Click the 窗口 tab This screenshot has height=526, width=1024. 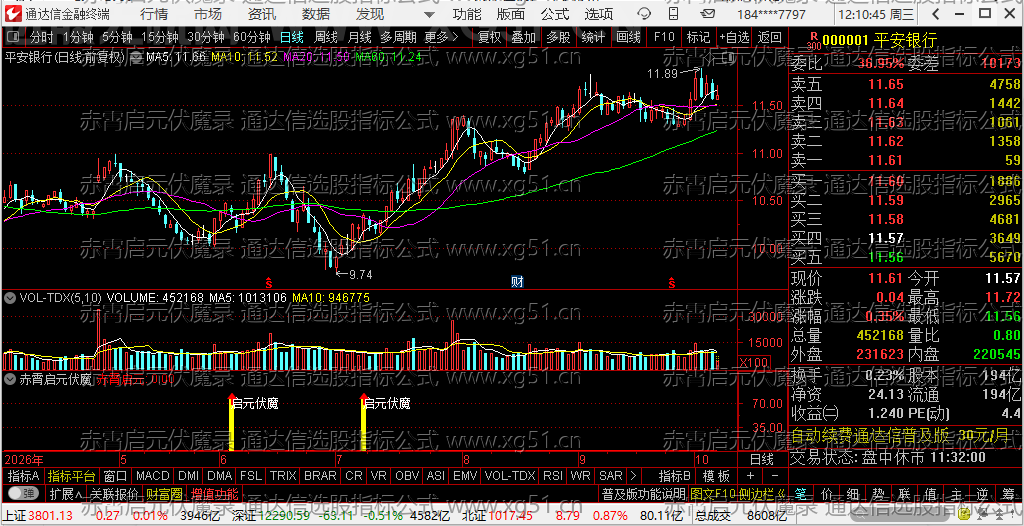pyautogui.click(x=115, y=476)
